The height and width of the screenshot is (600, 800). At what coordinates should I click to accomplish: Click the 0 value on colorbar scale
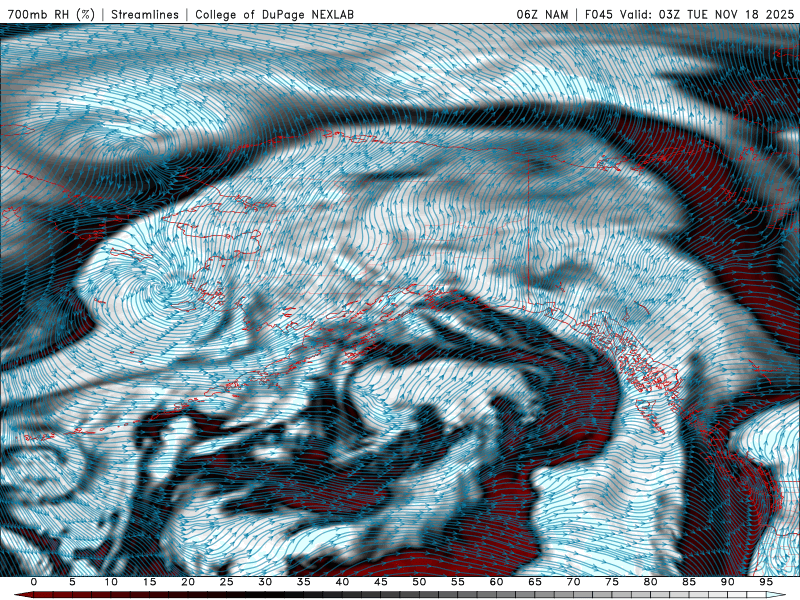pyautogui.click(x=34, y=582)
